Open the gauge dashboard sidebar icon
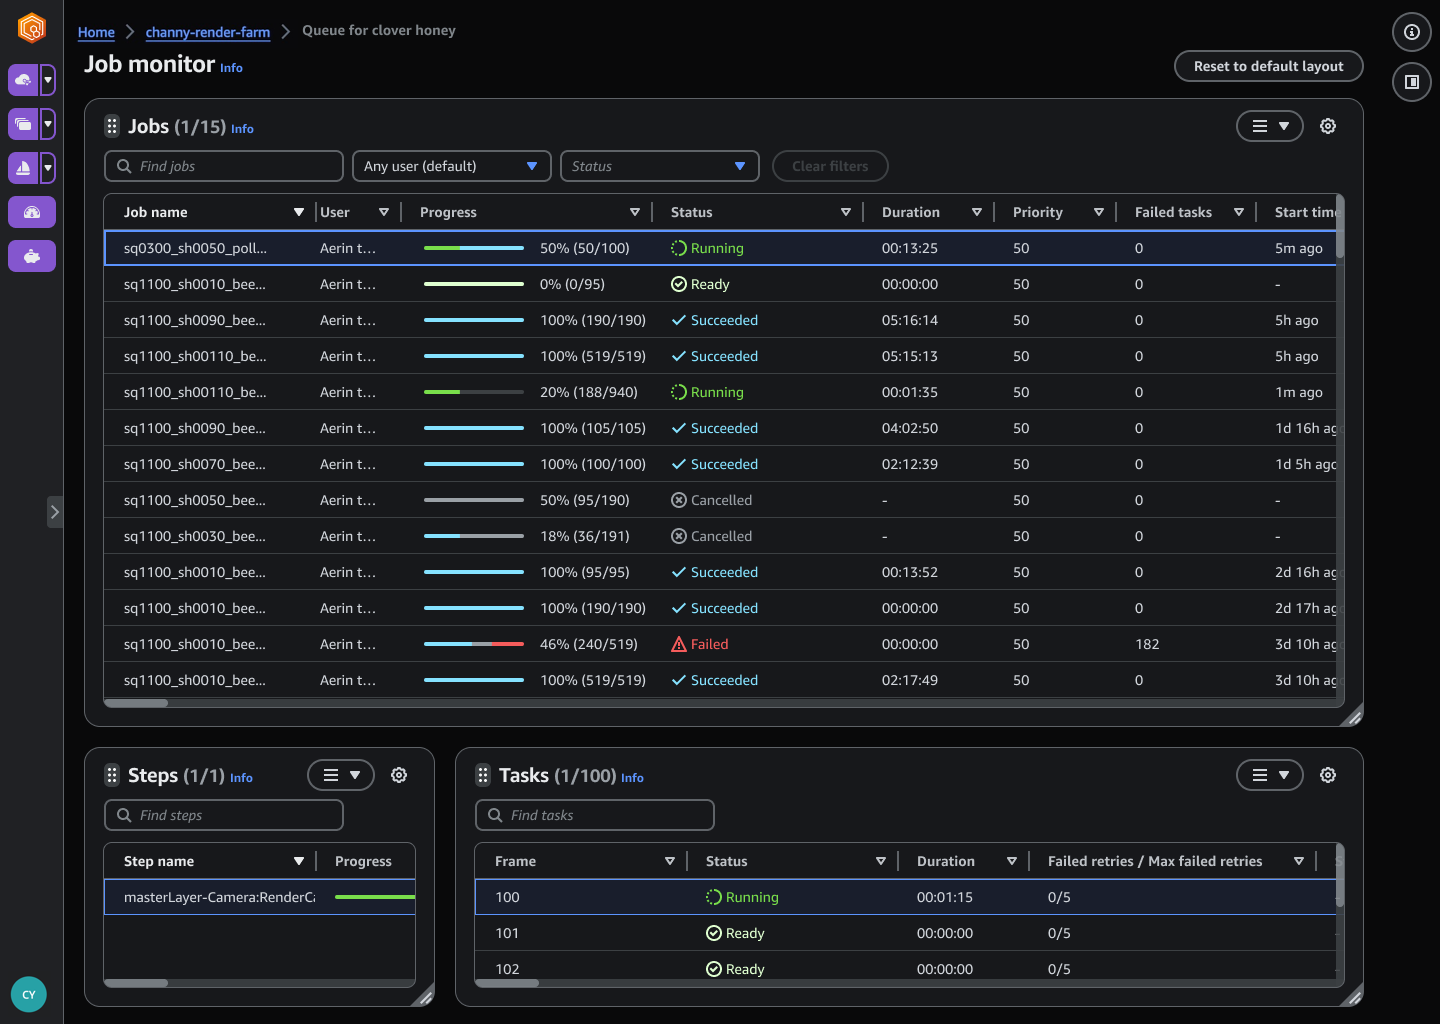Viewport: 1440px width, 1024px height. click(32, 212)
